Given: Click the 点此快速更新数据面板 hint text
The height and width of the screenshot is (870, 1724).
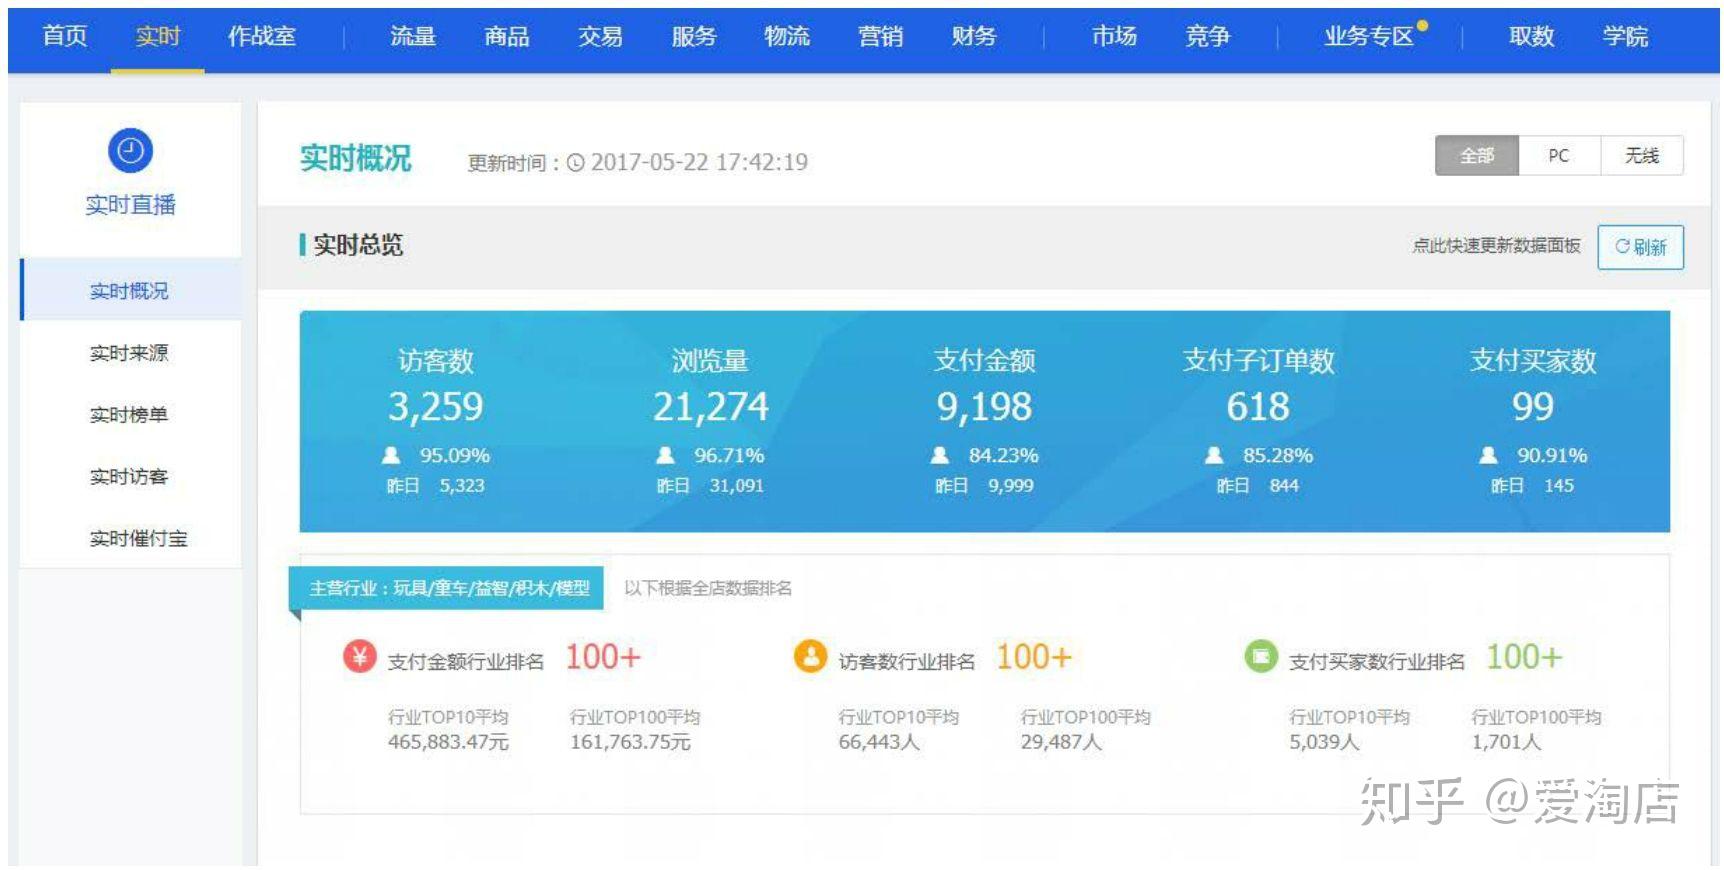Looking at the screenshot, I should point(1496,246).
